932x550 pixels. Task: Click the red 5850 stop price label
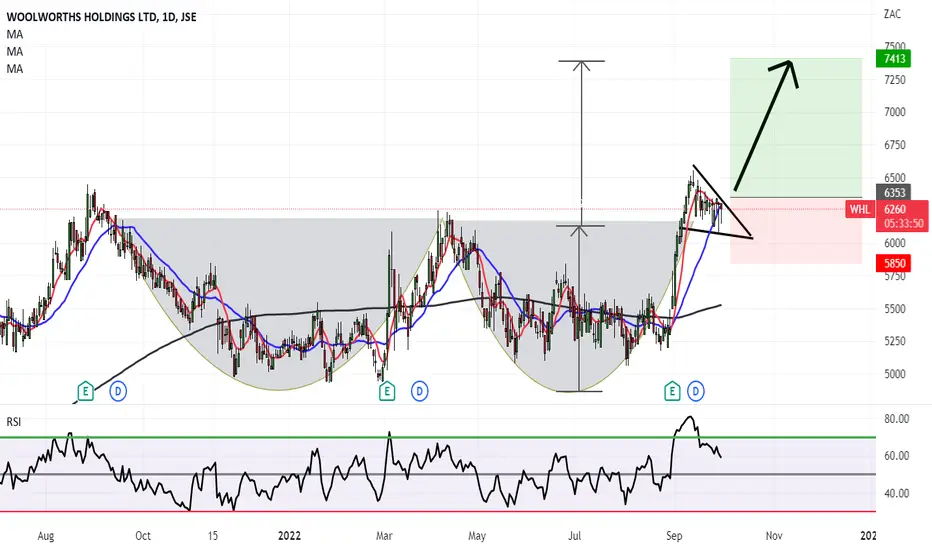tap(893, 263)
